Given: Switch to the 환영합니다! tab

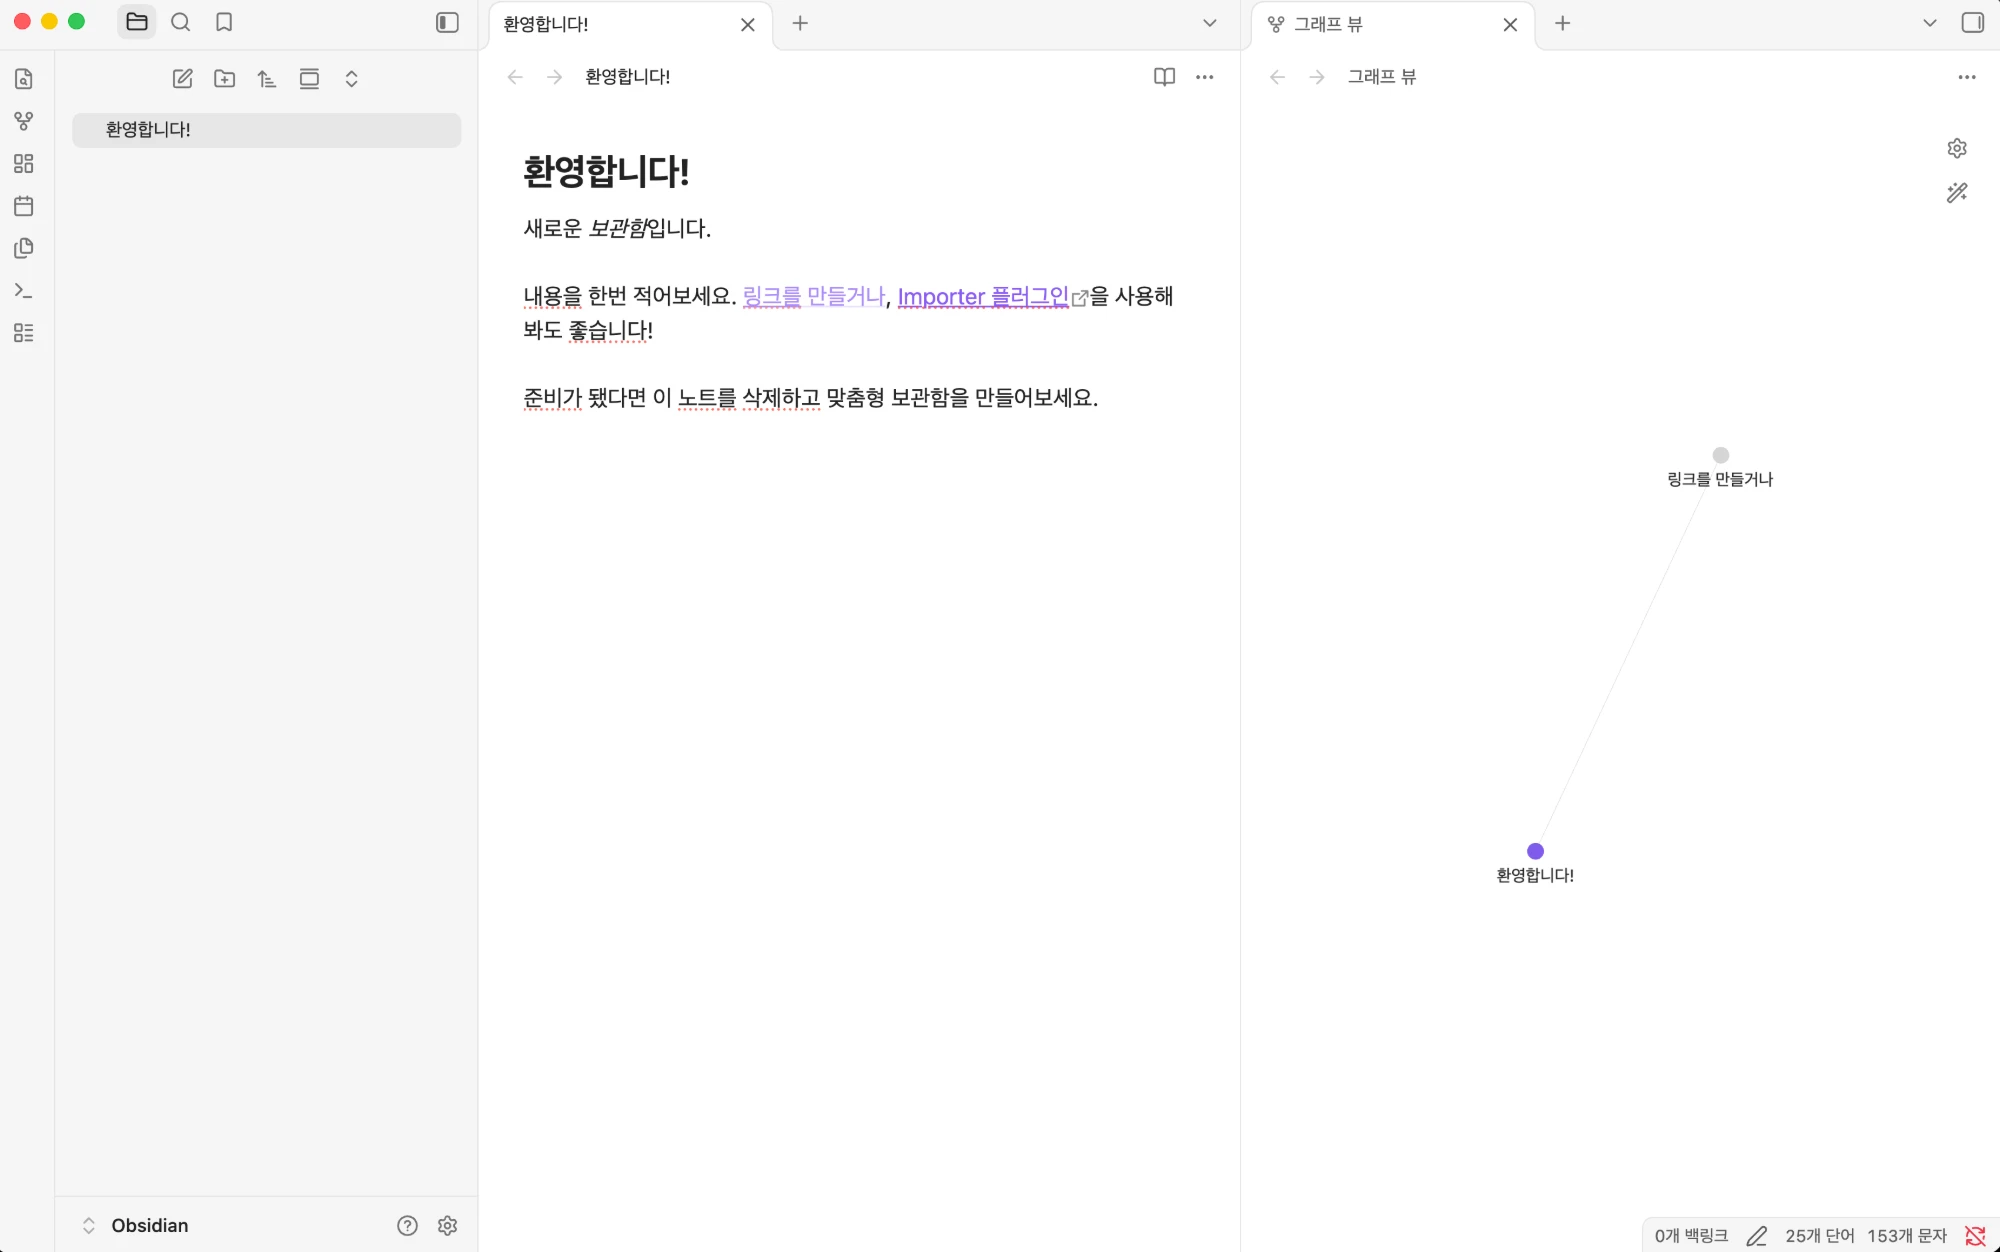Looking at the screenshot, I should pyautogui.click(x=630, y=24).
